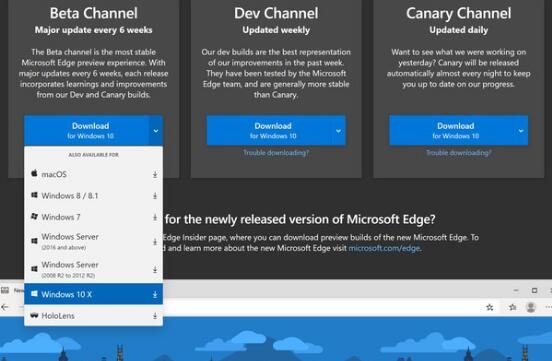The width and height of the screenshot is (552, 361).
Task: Open the Favorites list icon in browser toolbar
Action: tap(513, 307)
